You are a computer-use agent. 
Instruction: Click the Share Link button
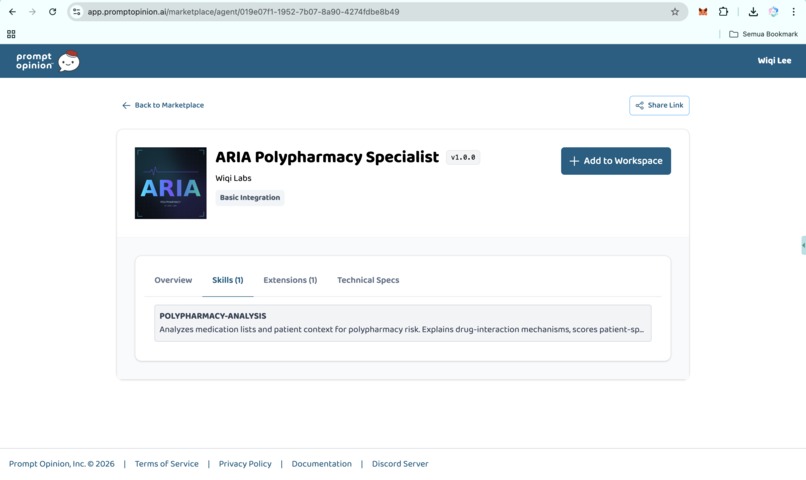tap(659, 105)
